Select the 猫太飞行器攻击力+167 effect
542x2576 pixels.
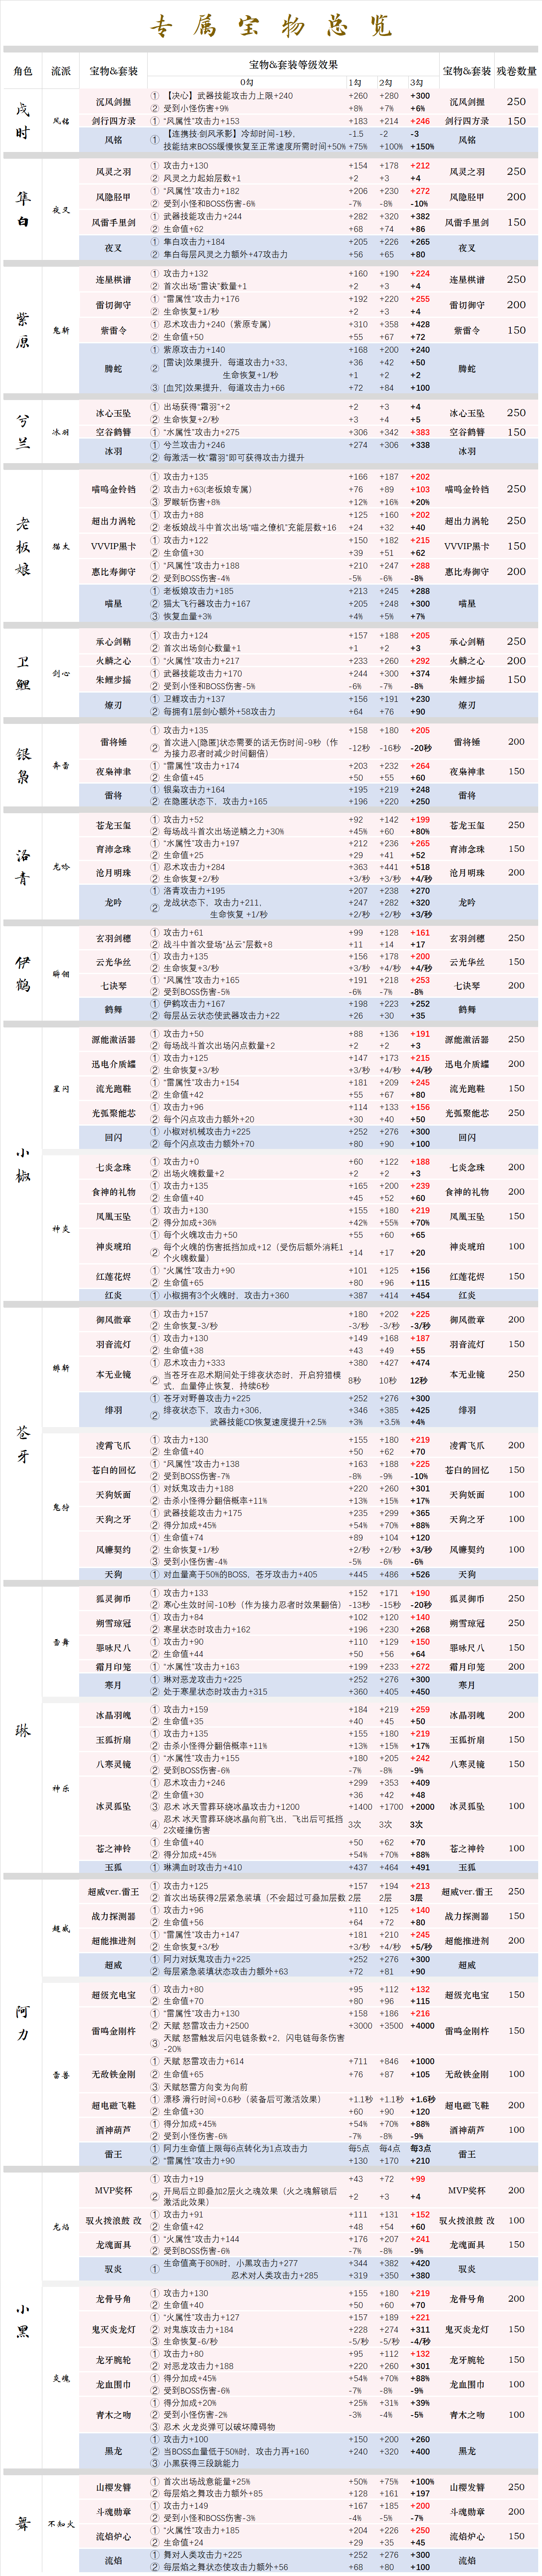[x=207, y=604]
